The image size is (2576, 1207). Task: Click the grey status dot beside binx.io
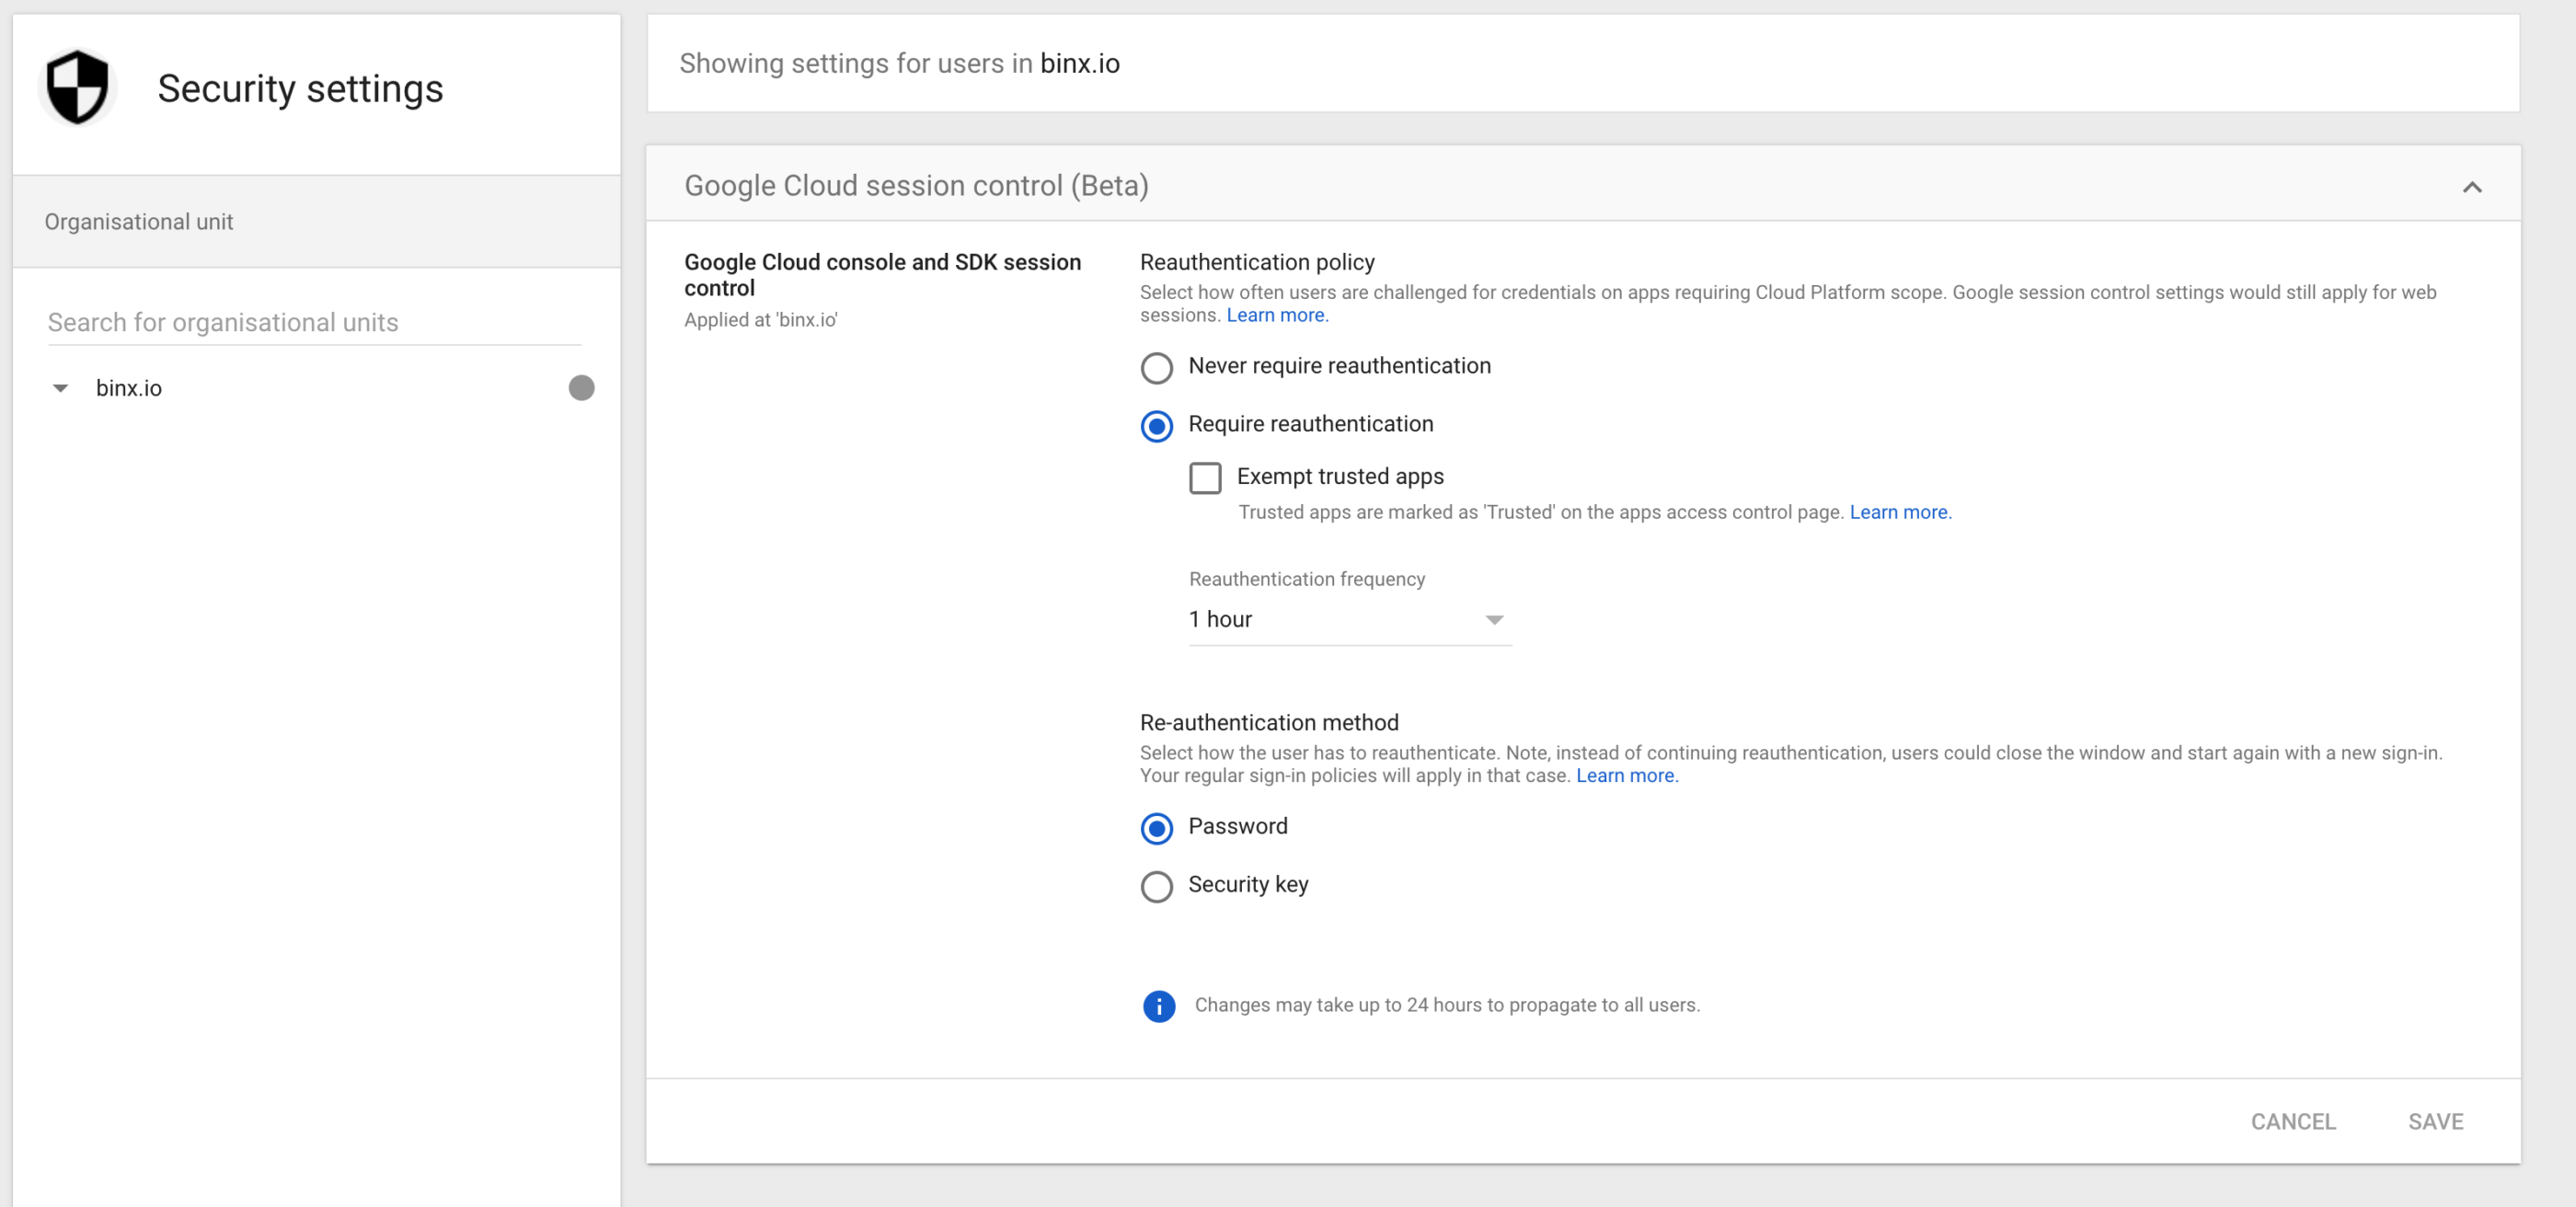[581, 388]
